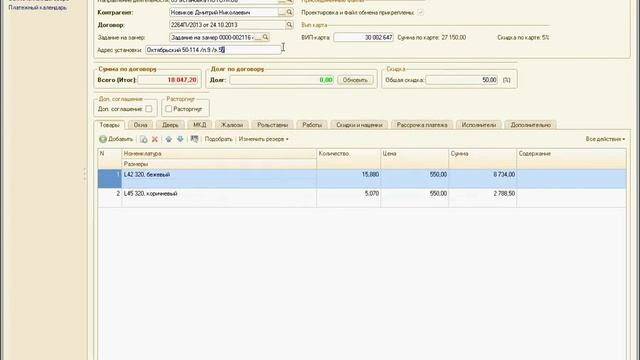Tick the Расторгнут checkbox
This screenshot has height=360, width=640.
[169, 109]
